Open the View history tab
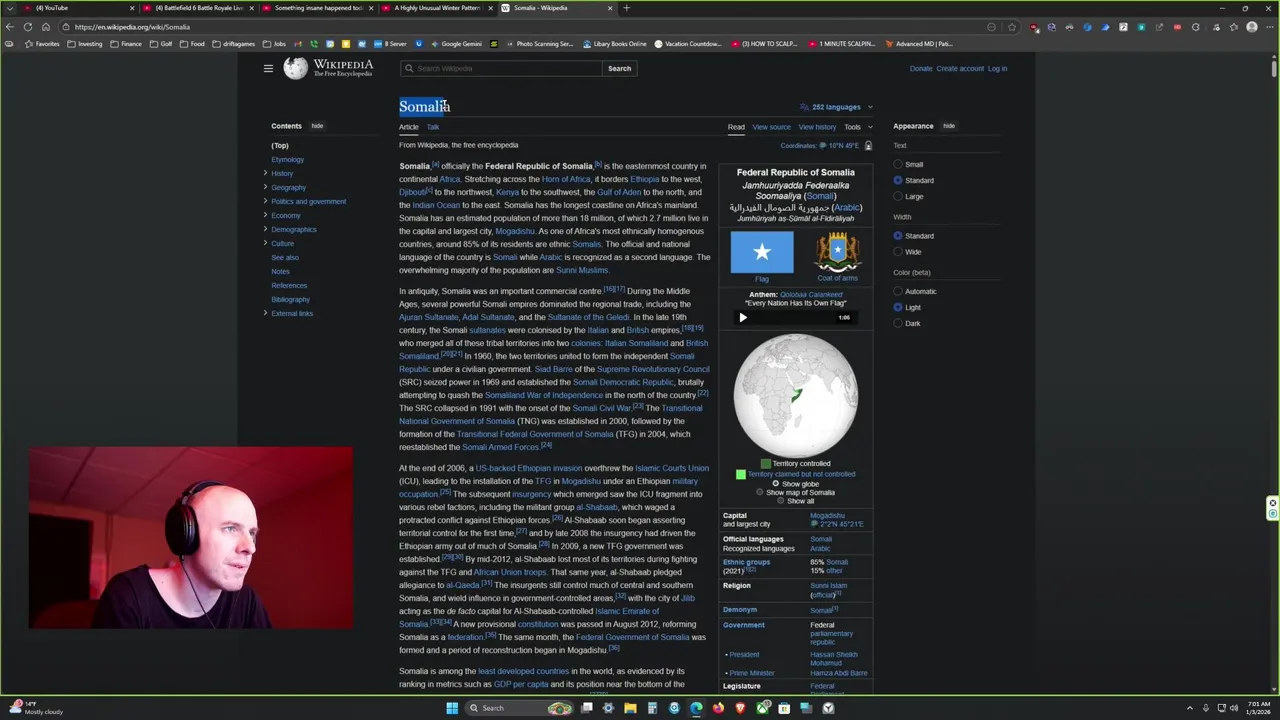 click(817, 127)
